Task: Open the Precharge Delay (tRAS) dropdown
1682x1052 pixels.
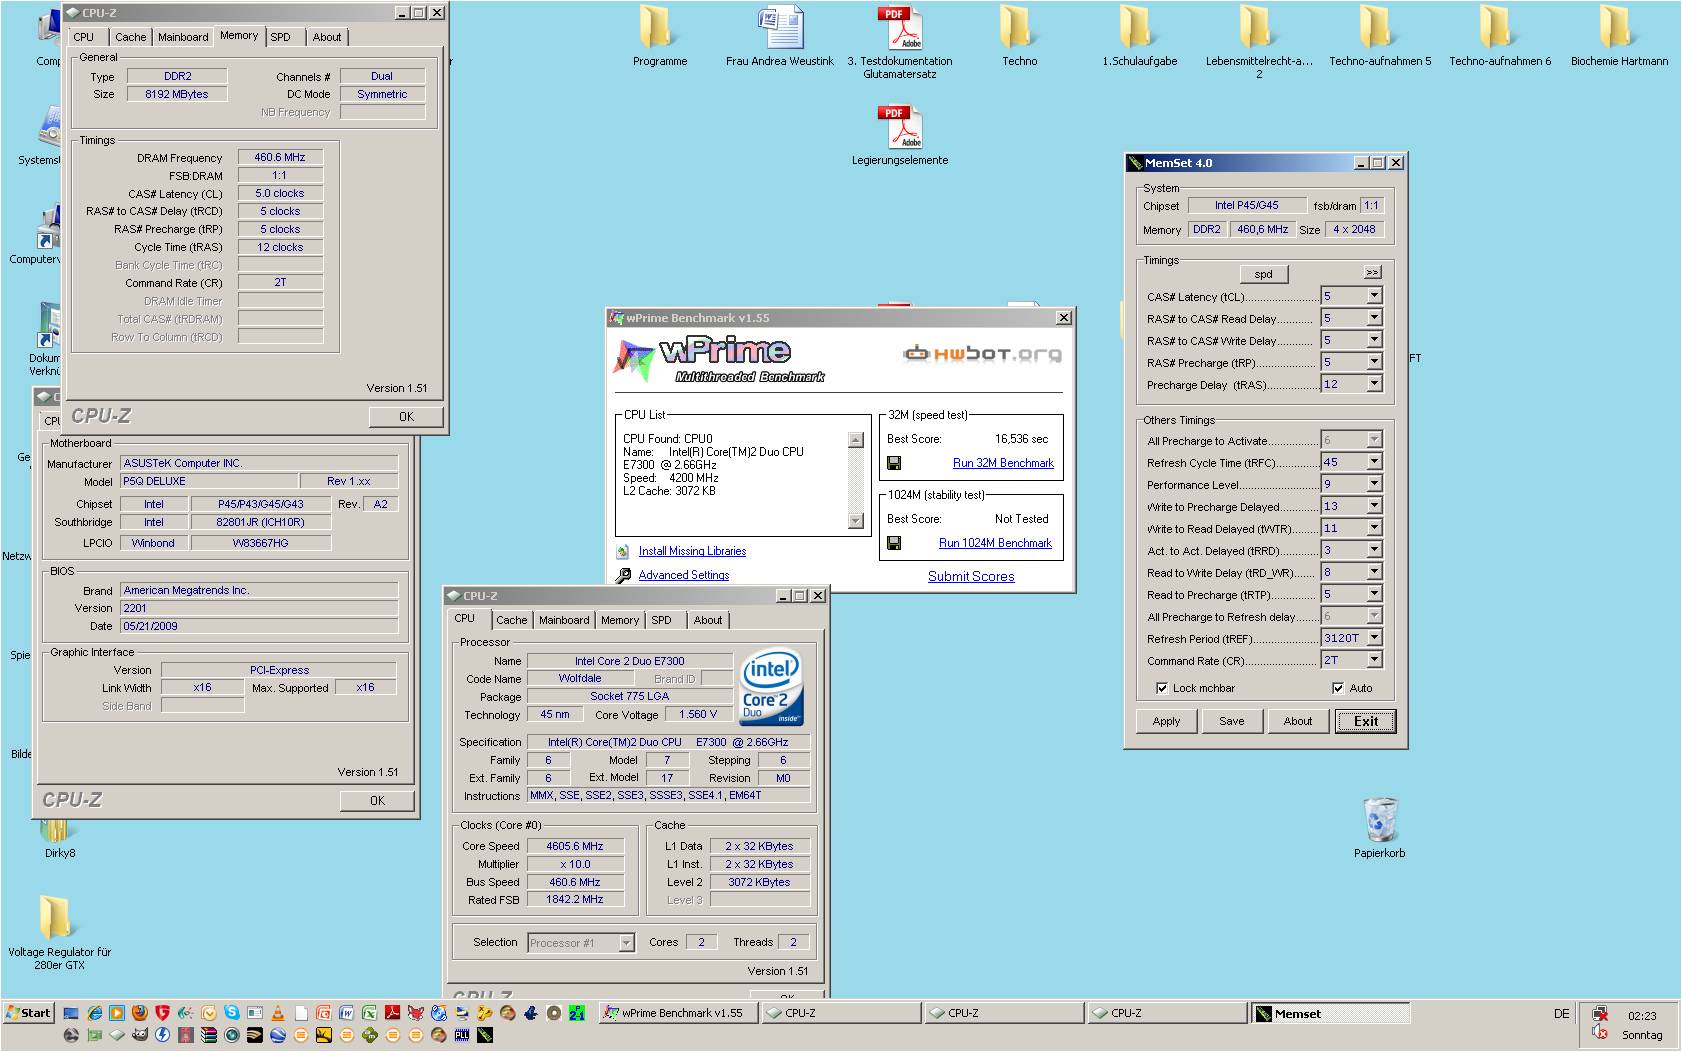Action: [1374, 384]
